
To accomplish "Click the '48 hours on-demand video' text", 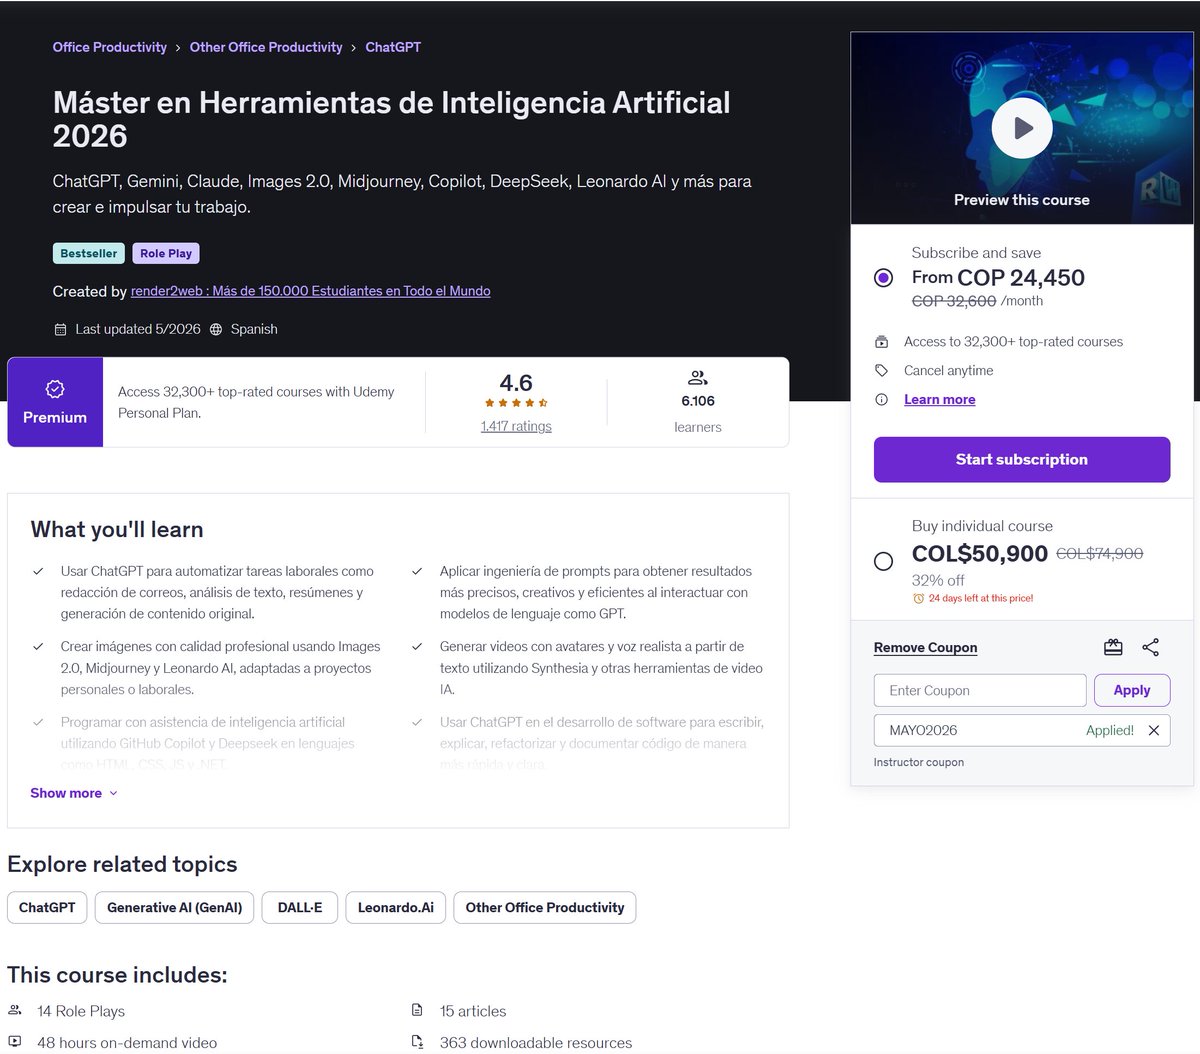I will click(127, 1042).
